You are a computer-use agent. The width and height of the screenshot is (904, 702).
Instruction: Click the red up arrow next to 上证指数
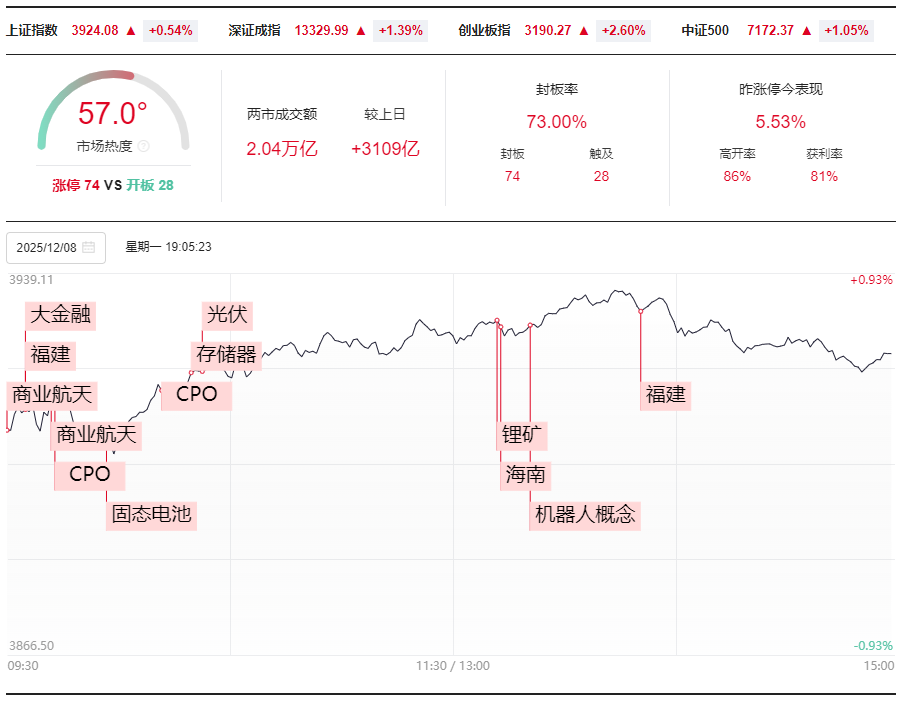[x=131, y=31]
